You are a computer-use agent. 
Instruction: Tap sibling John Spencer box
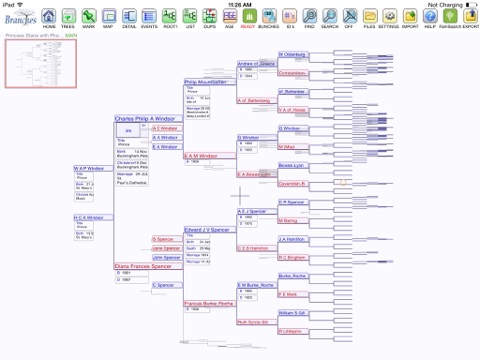tap(167, 258)
